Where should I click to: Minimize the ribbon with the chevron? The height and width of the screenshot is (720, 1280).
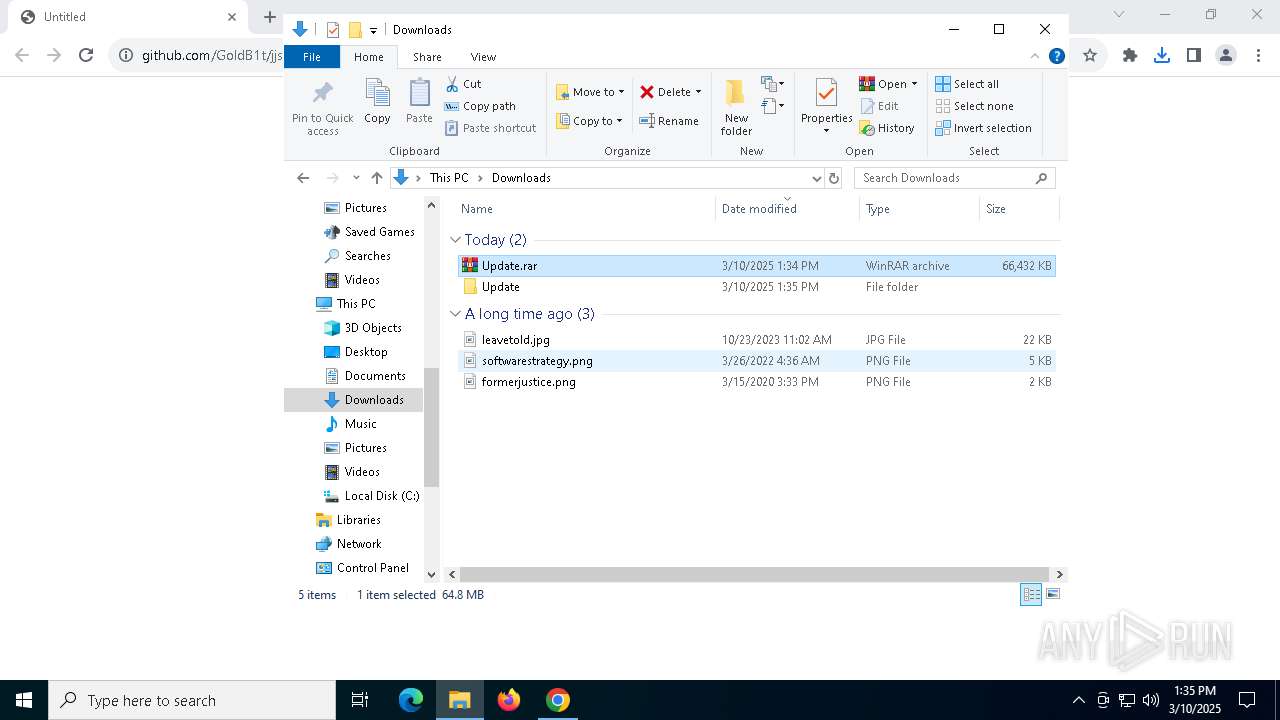point(1035,56)
